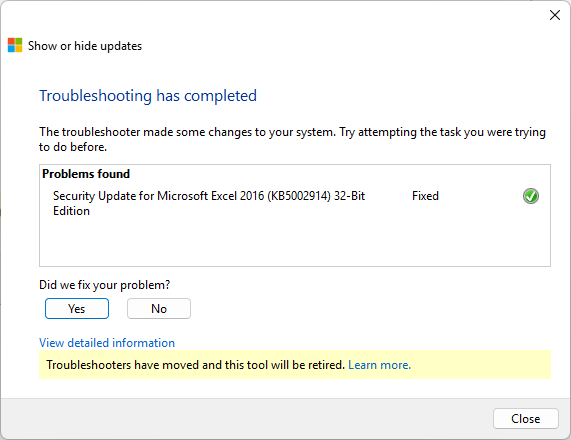Click the green checkmark Fixed status icon
This screenshot has height=440, width=571.
(x=531, y=196)
